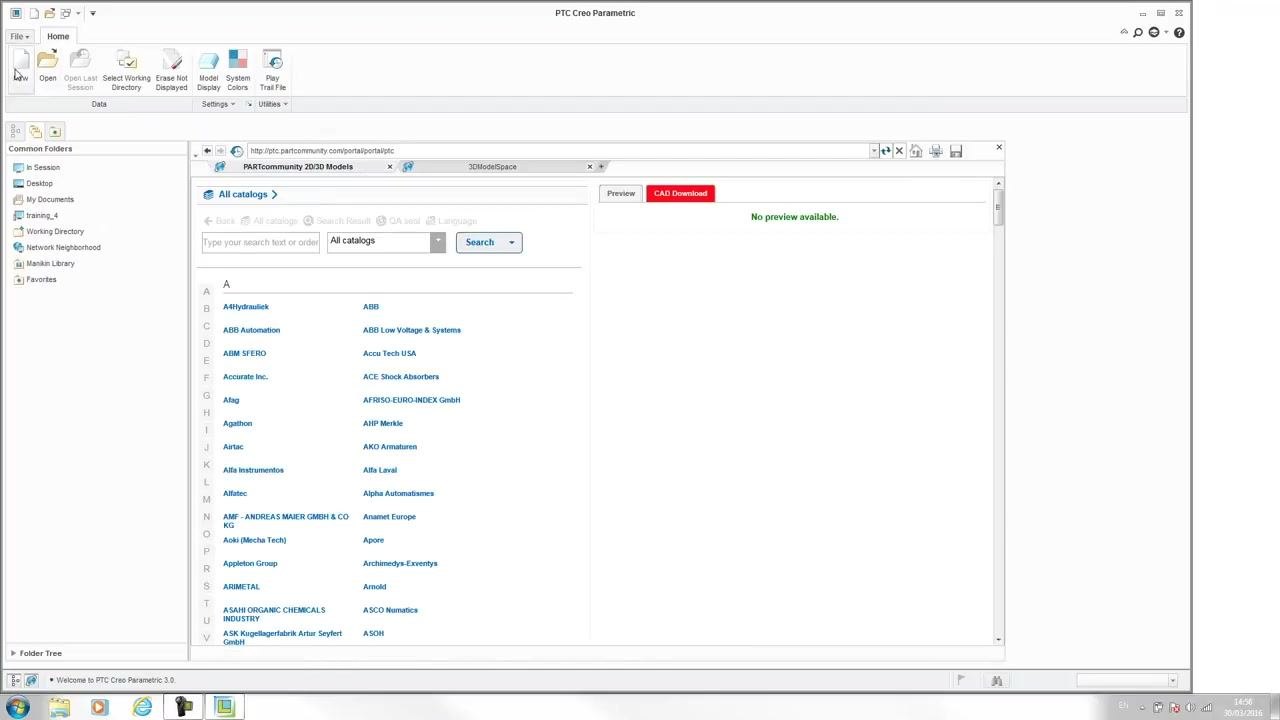Go to the browser home page
The image size is (1280, 720).
coord(916,151)
